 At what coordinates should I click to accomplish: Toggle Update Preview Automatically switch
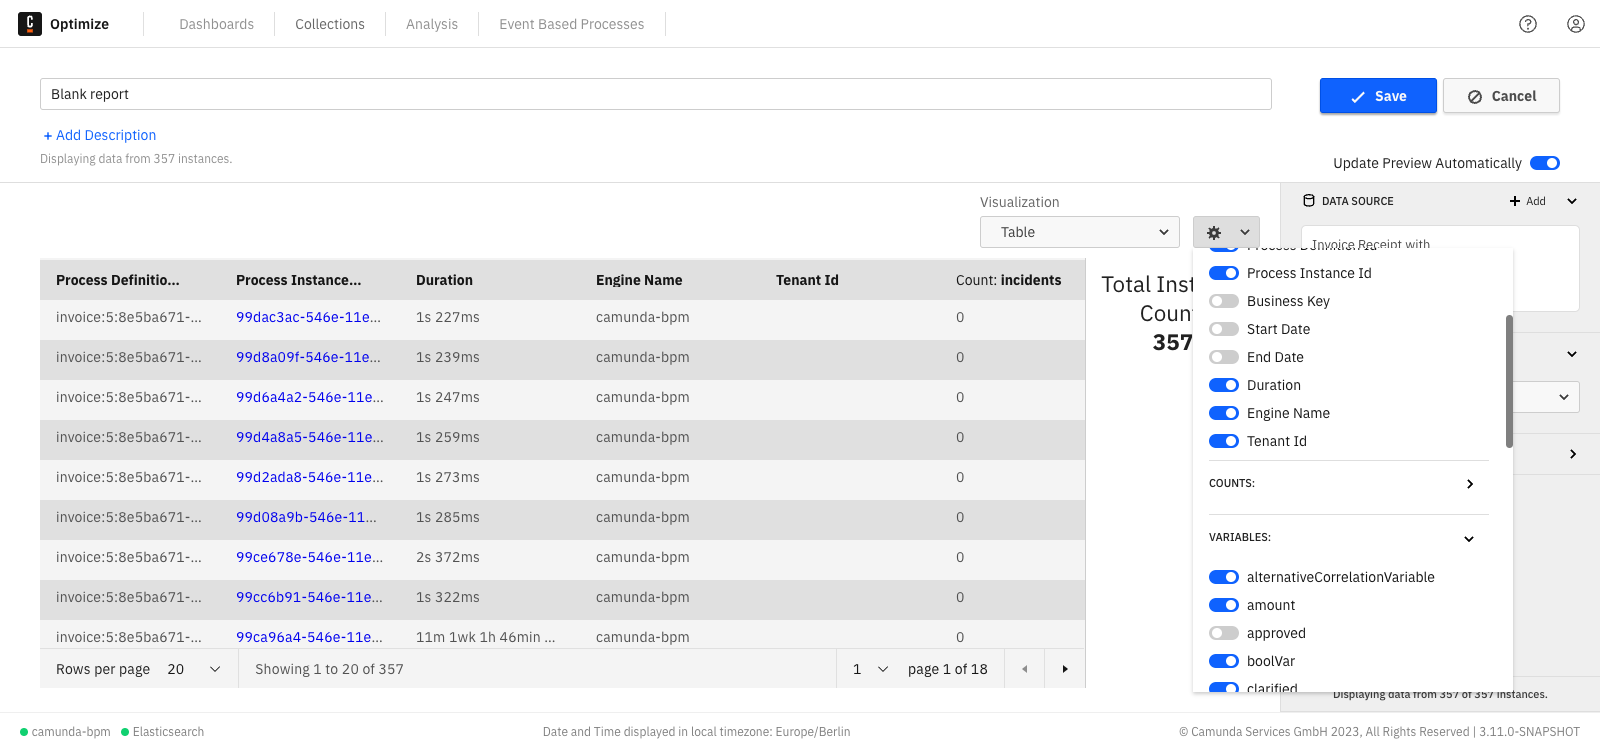tap(1545, 163)
